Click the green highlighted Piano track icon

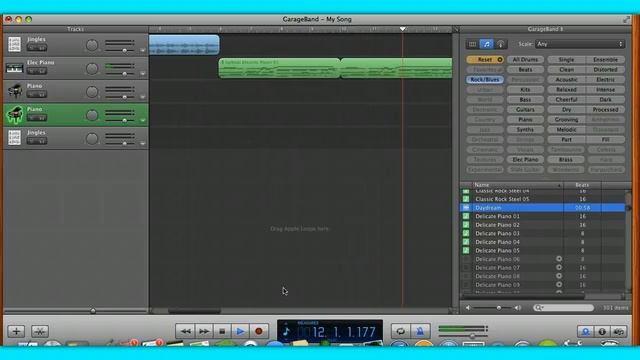[14, 115]
